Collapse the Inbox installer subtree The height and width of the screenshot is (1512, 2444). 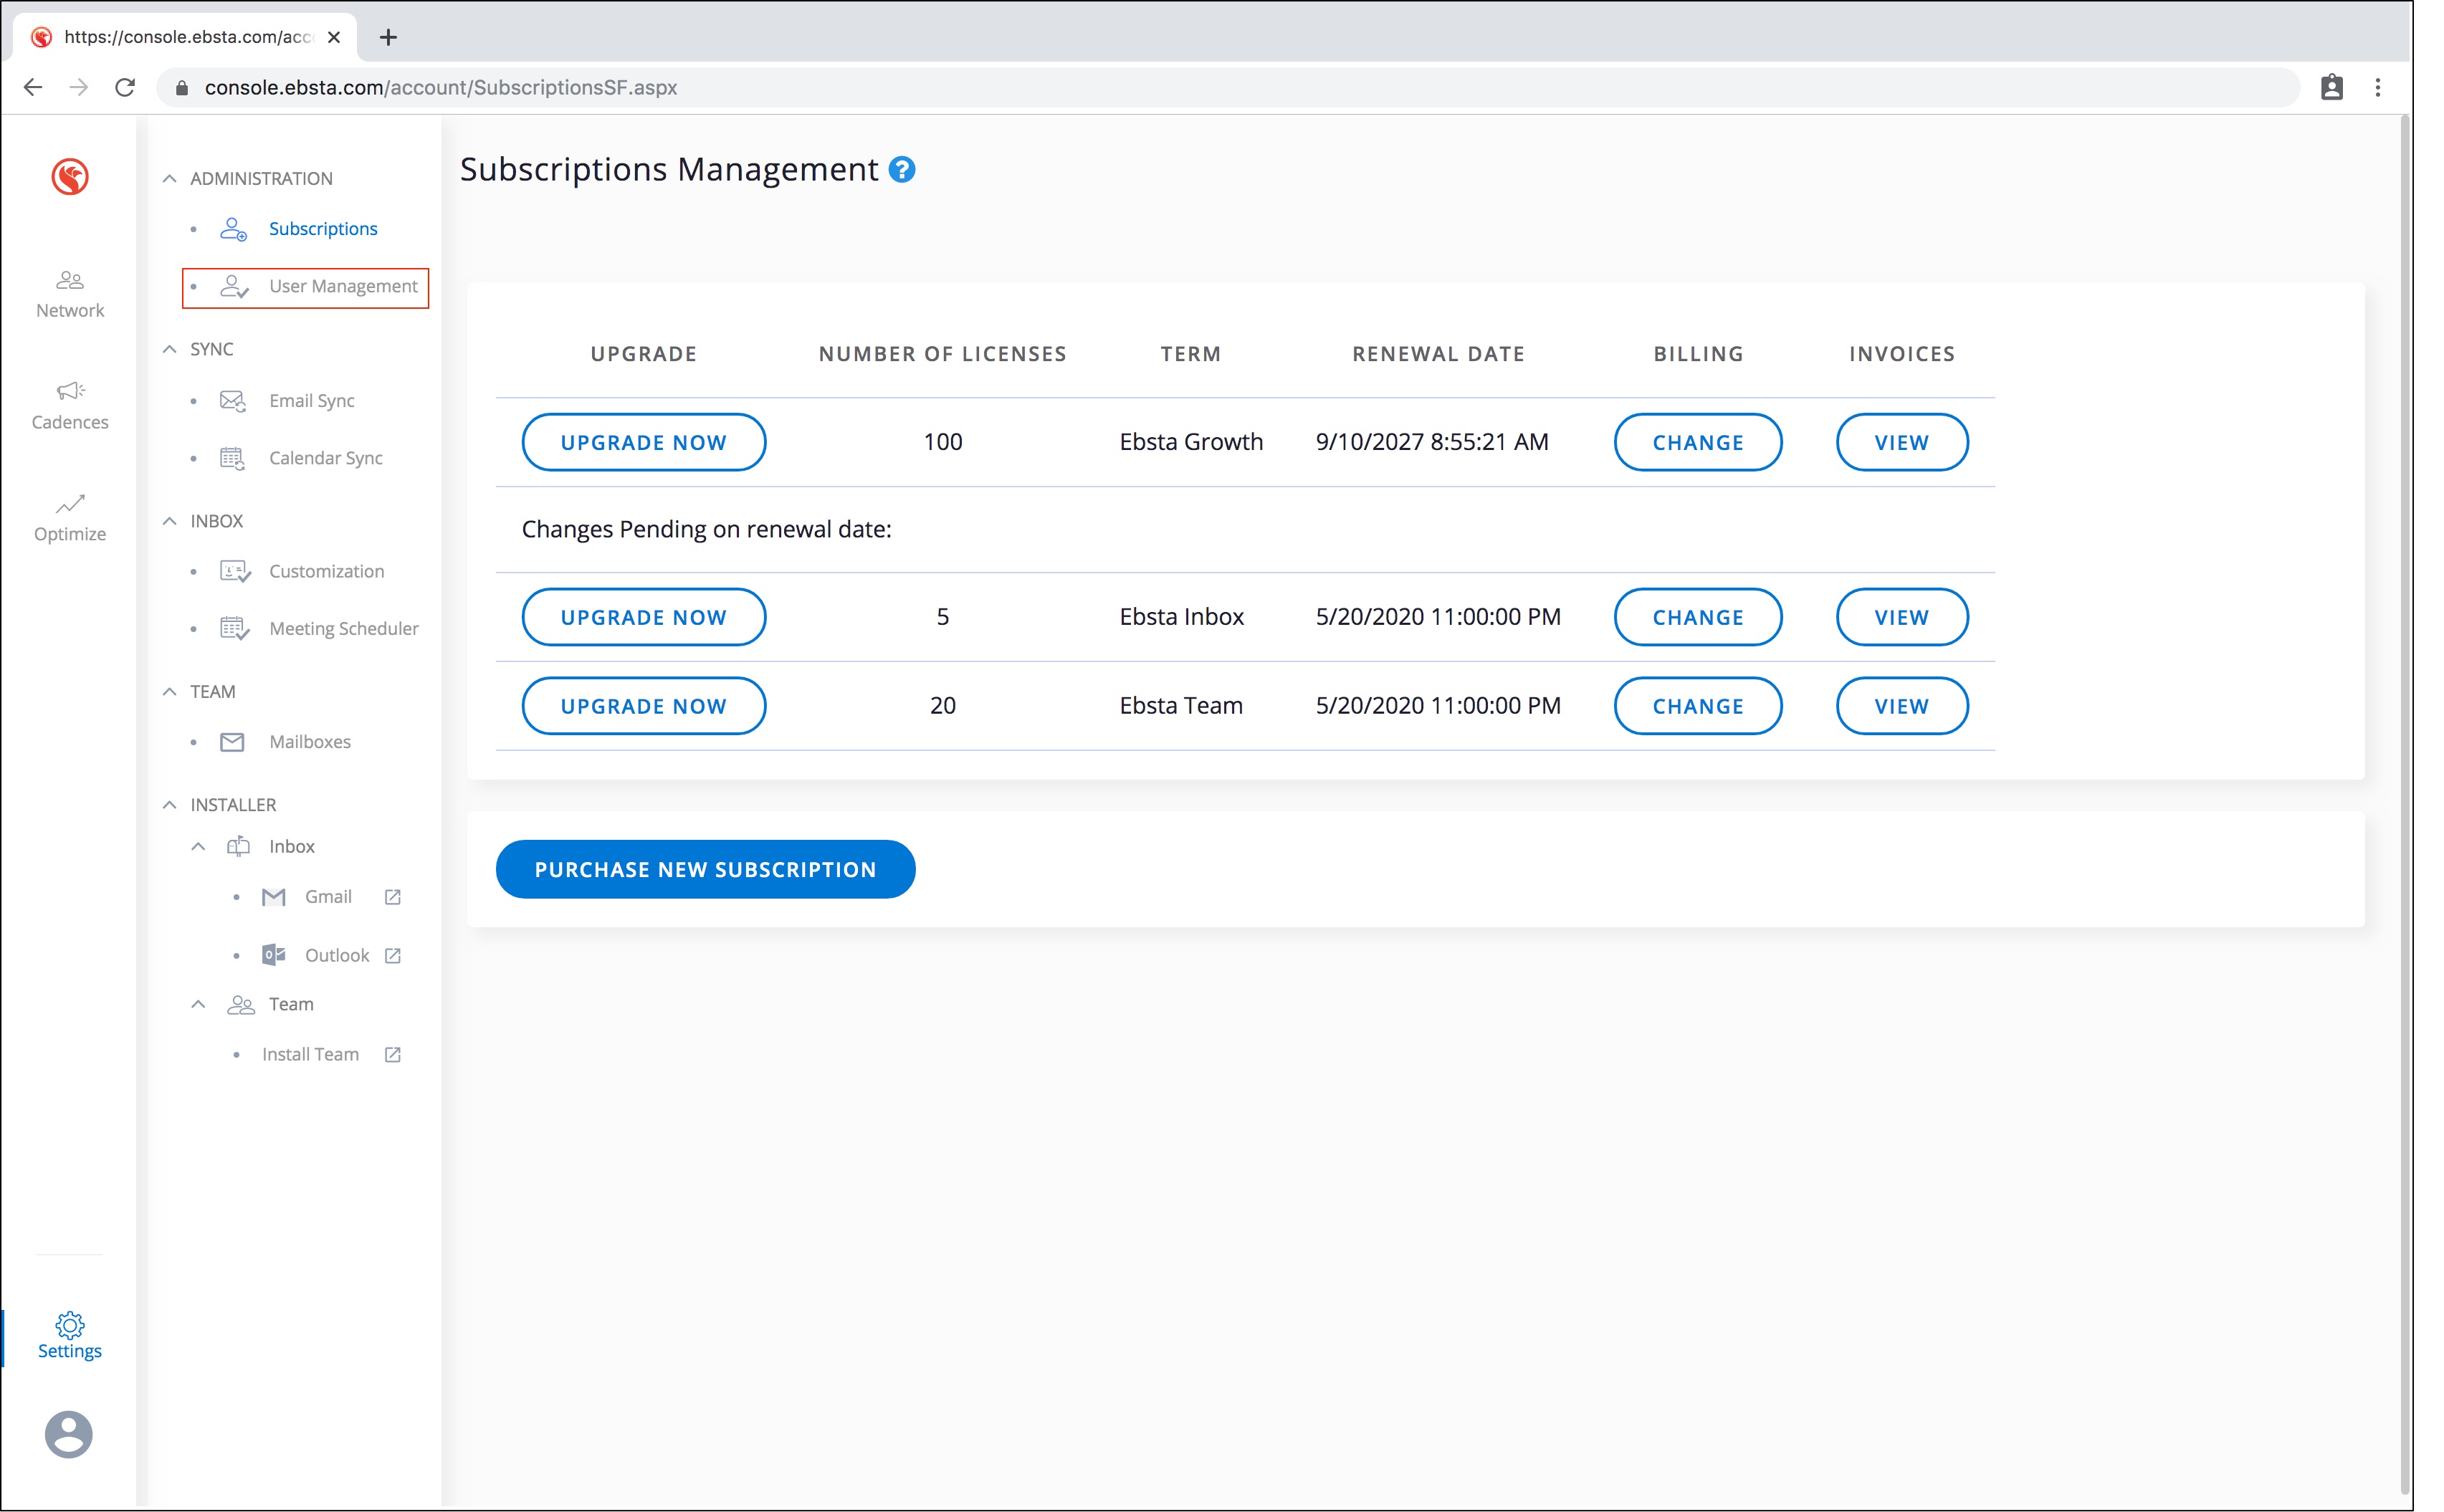pos(198,847)
